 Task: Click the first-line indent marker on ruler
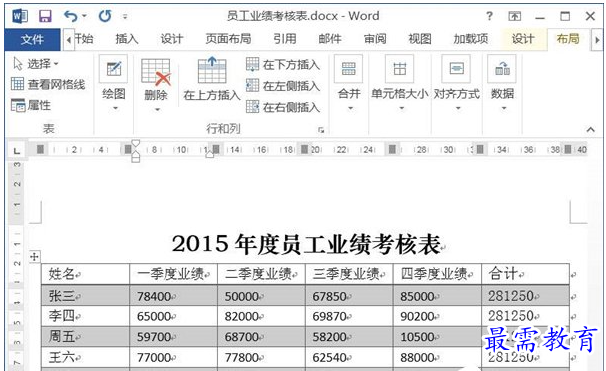[x=135, y=143]
